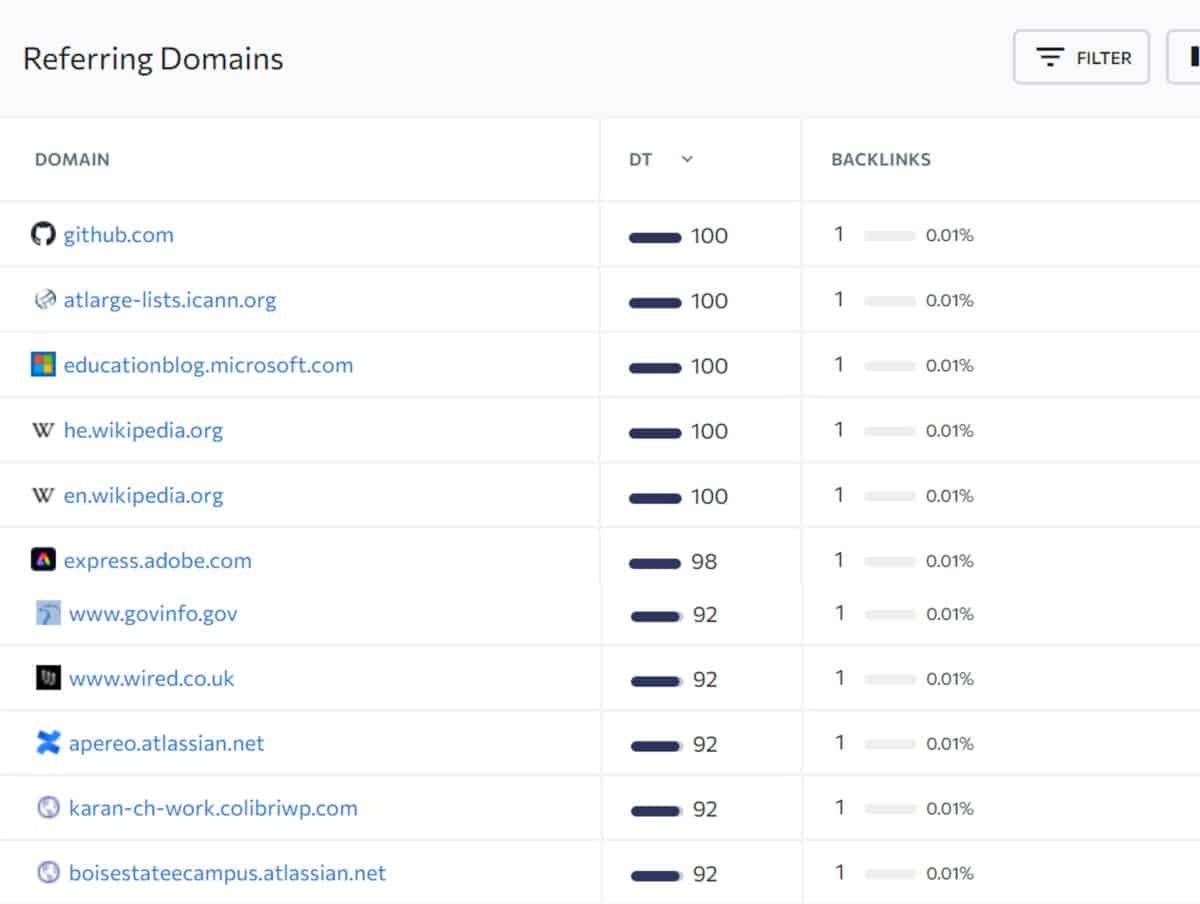This screenshot has width=1200, height=904.
Task: Click the Wikipedia W icon for he.wikipedia.org
Action: [x=44, y=429]
